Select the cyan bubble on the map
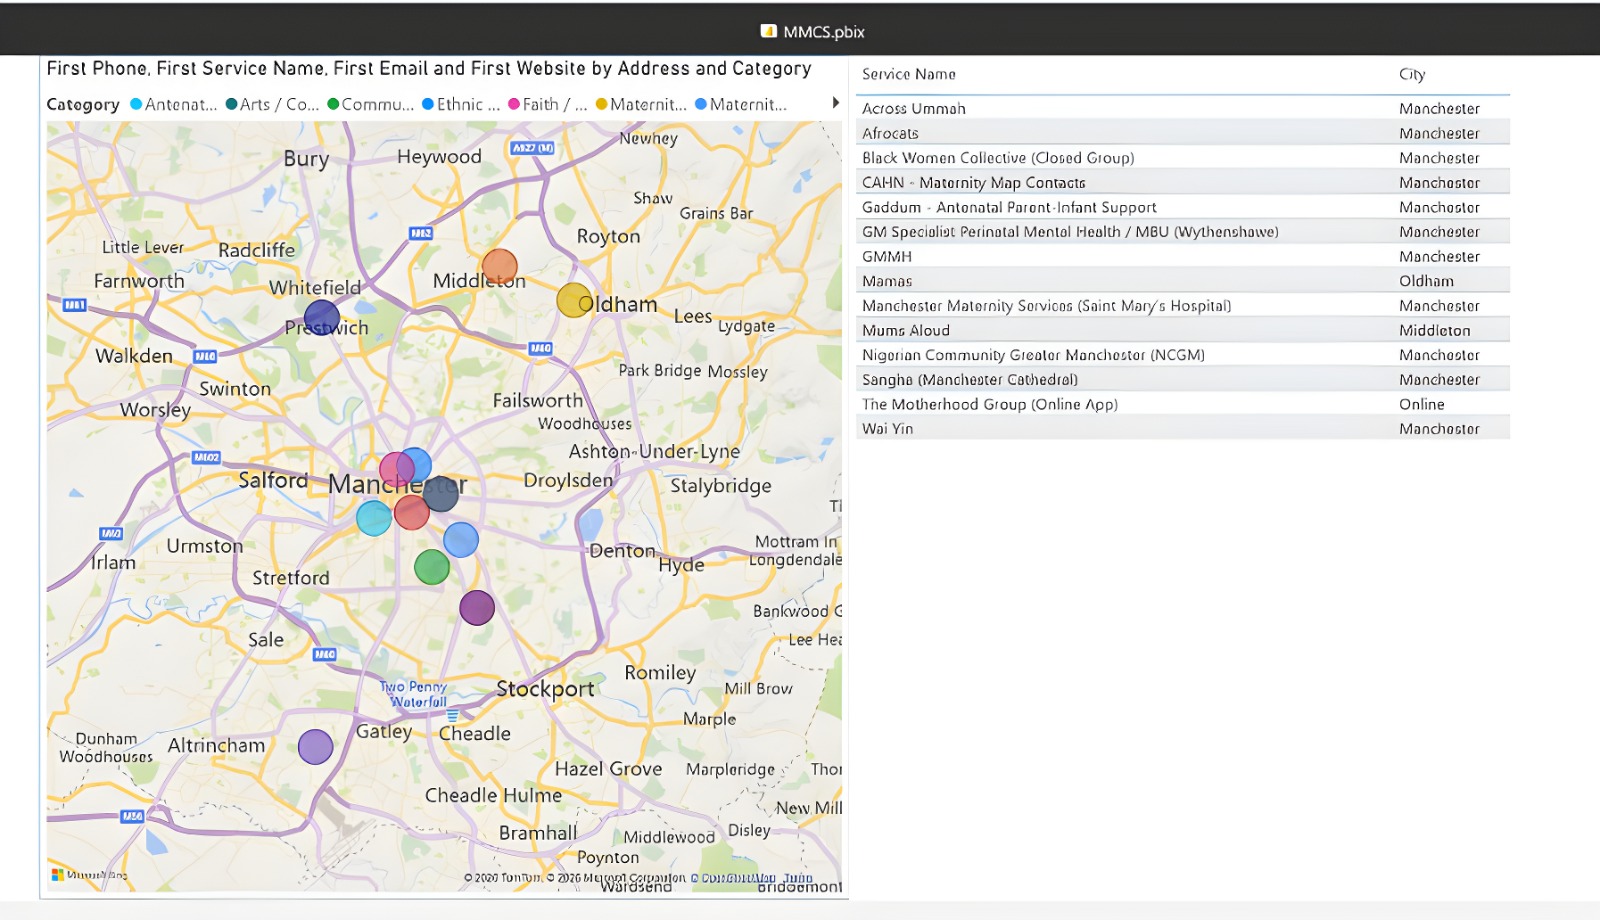Screen dimensions: 1600x920 click(374, 518)
